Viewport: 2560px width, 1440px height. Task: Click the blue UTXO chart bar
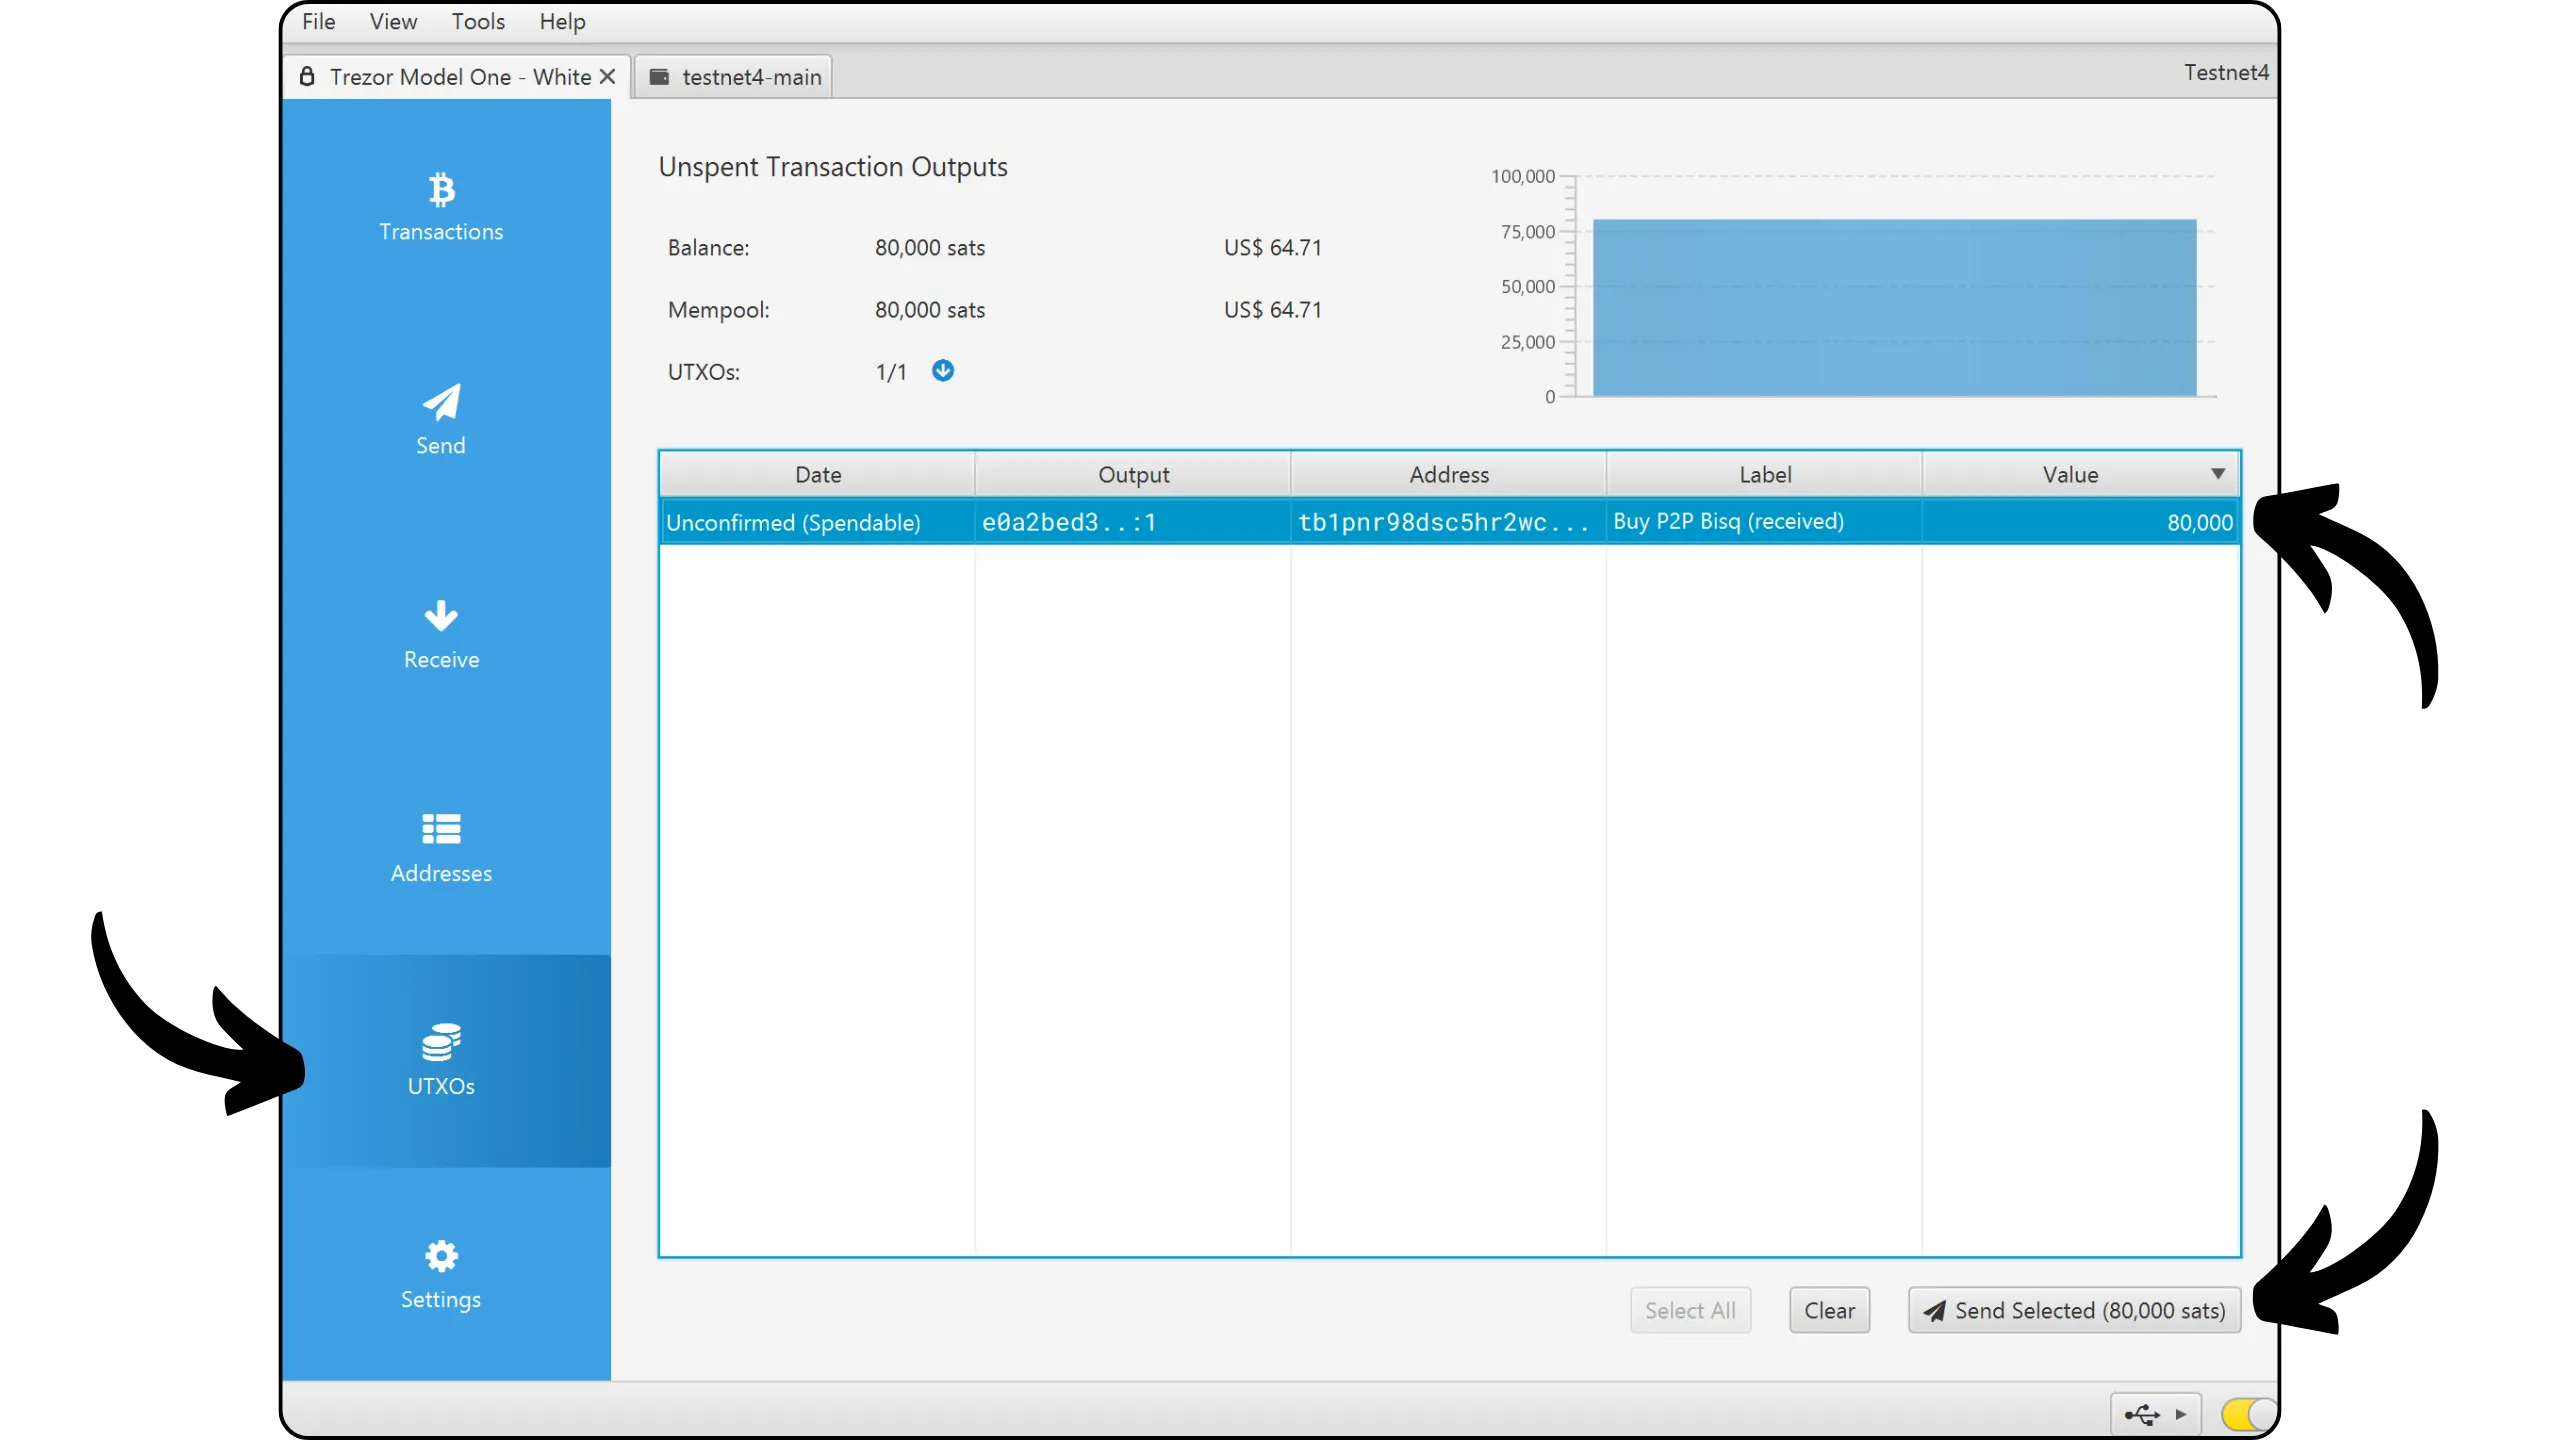[x=1893, y=308]
